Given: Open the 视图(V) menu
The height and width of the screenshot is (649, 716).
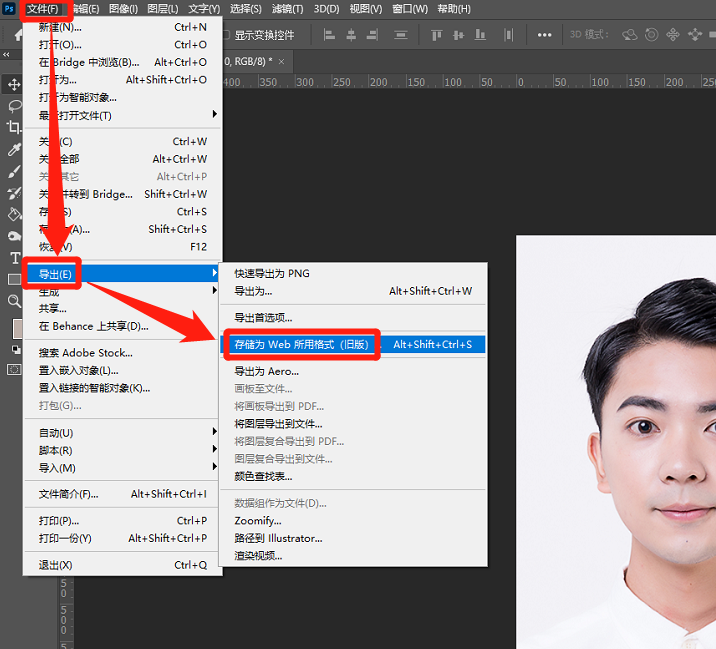Looking at the screenshot, I should tap(366, 9).
